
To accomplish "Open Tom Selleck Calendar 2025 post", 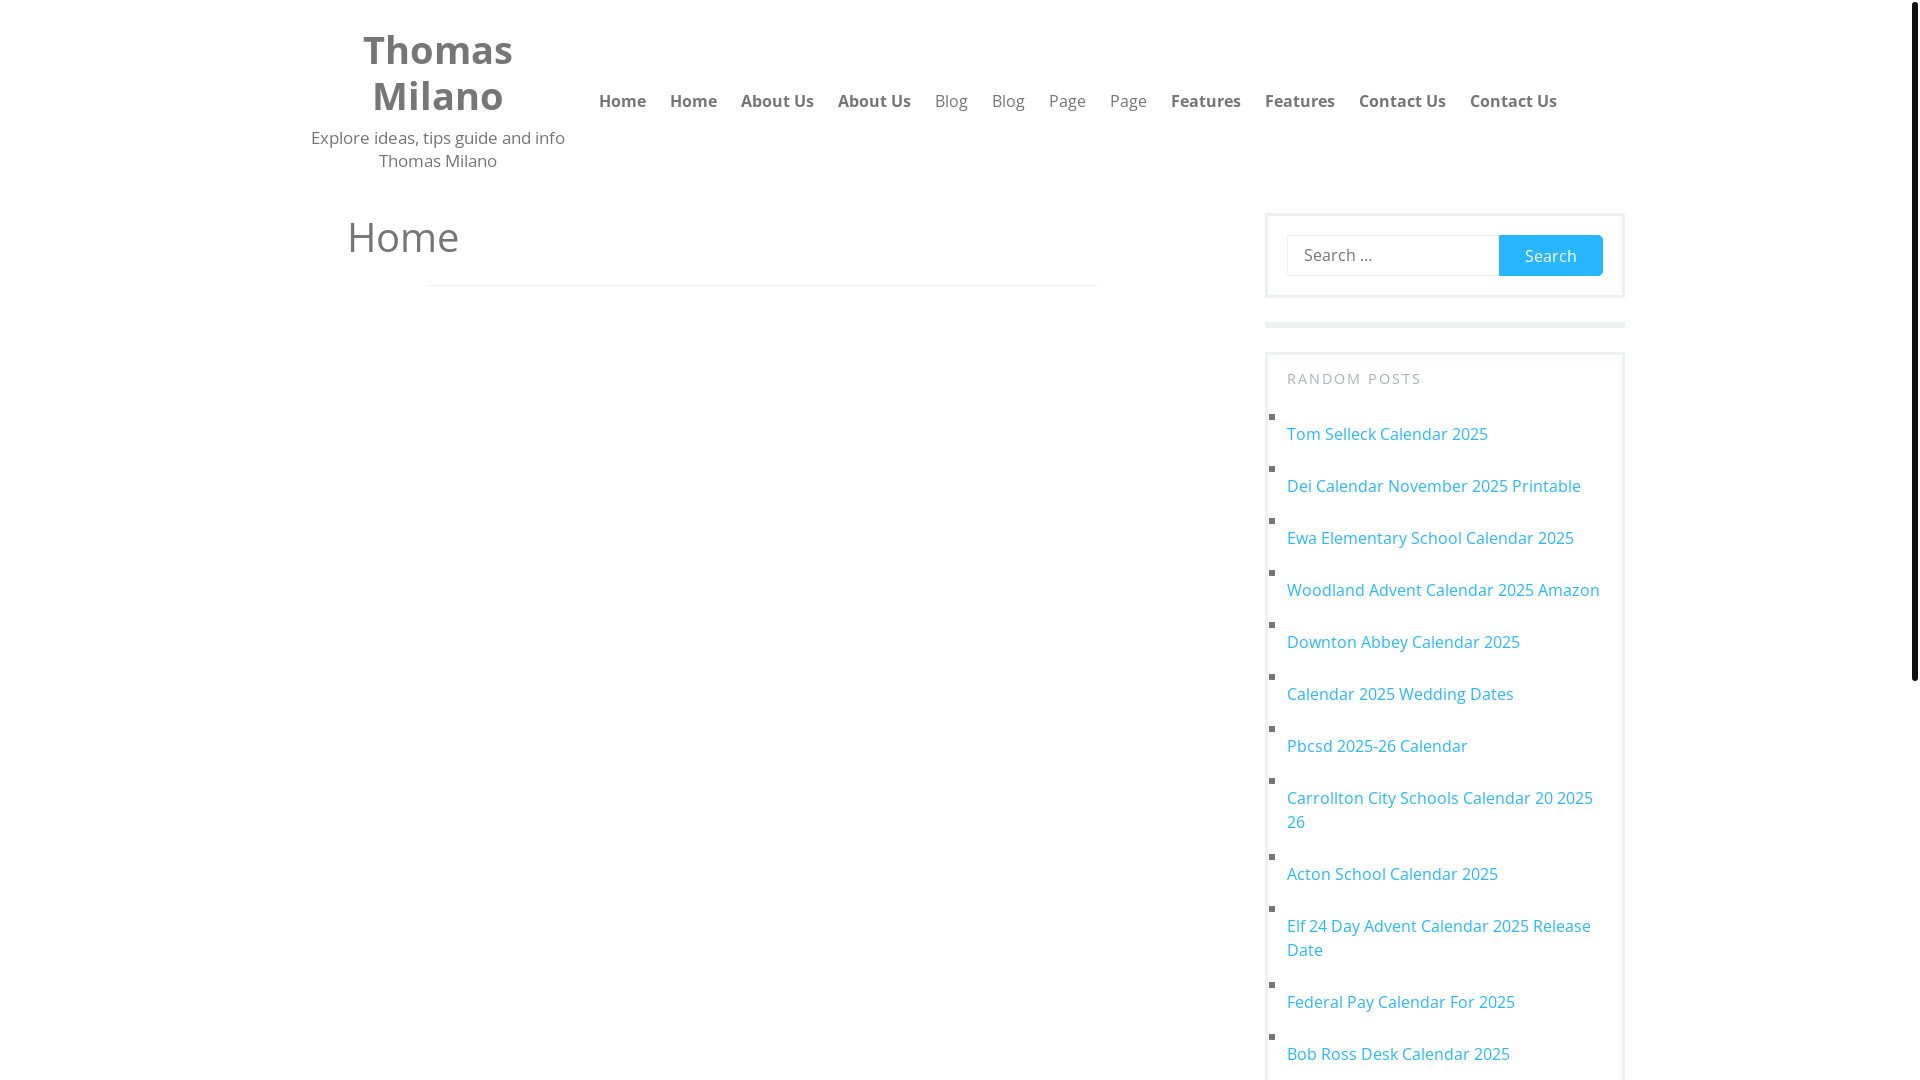I will [1387, 434].
